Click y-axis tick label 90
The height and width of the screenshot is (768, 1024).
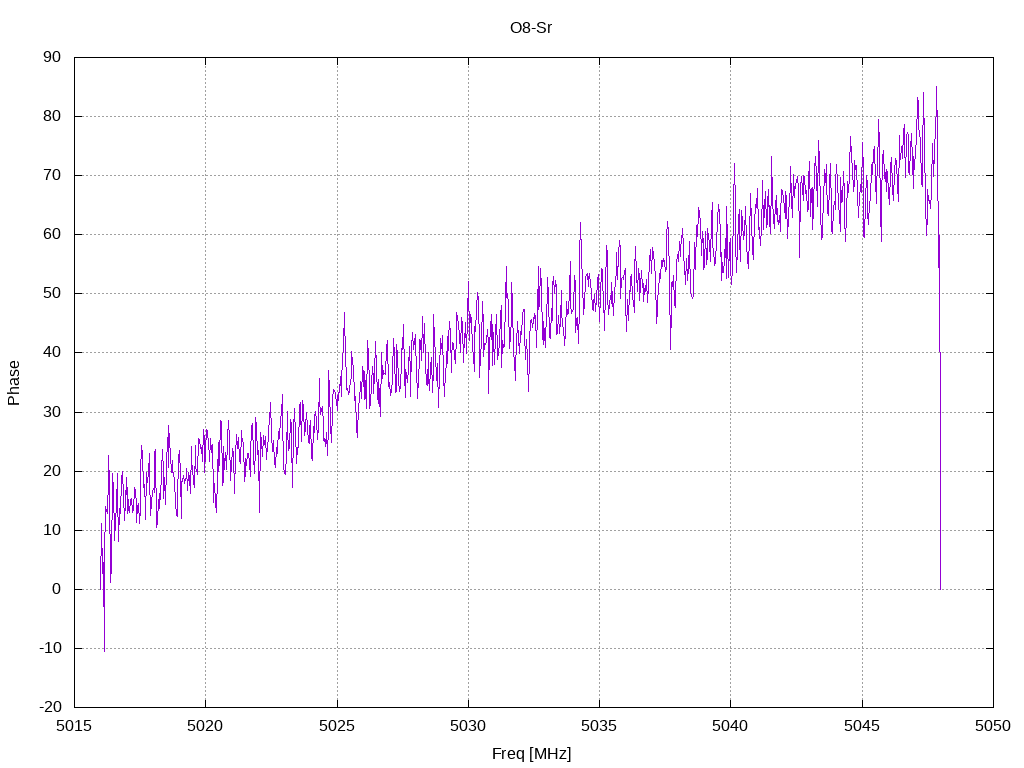click(x=52, y=57)
